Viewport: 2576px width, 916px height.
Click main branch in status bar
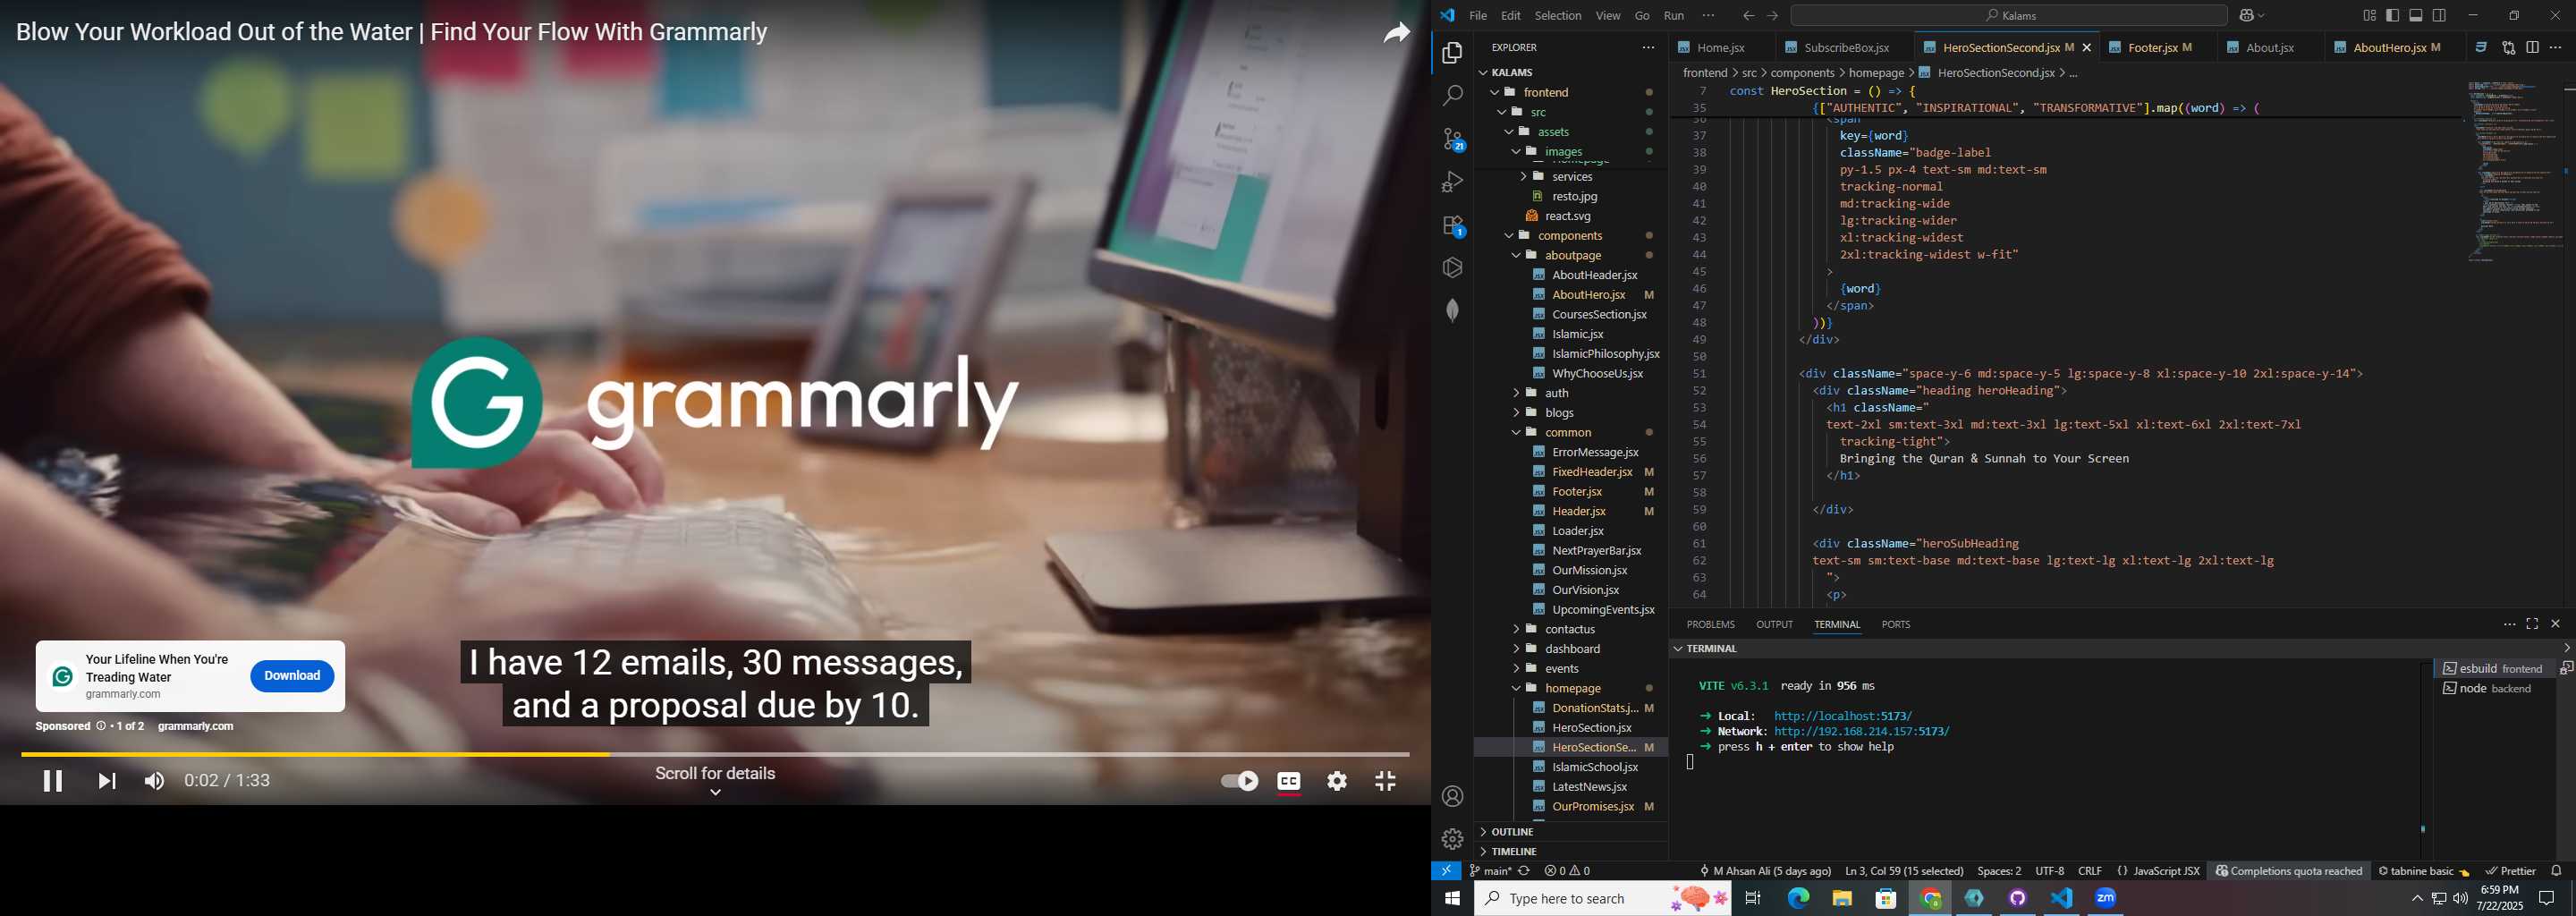pyautogui.click(x=1491, y=871)
